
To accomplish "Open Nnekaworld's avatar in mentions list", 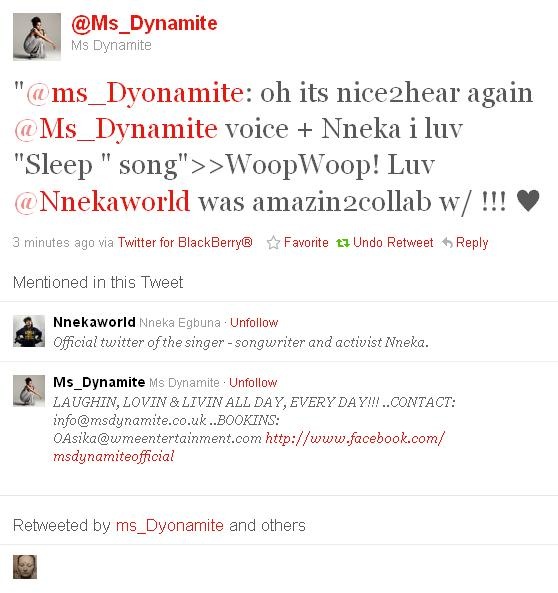I will pos(29,331).
